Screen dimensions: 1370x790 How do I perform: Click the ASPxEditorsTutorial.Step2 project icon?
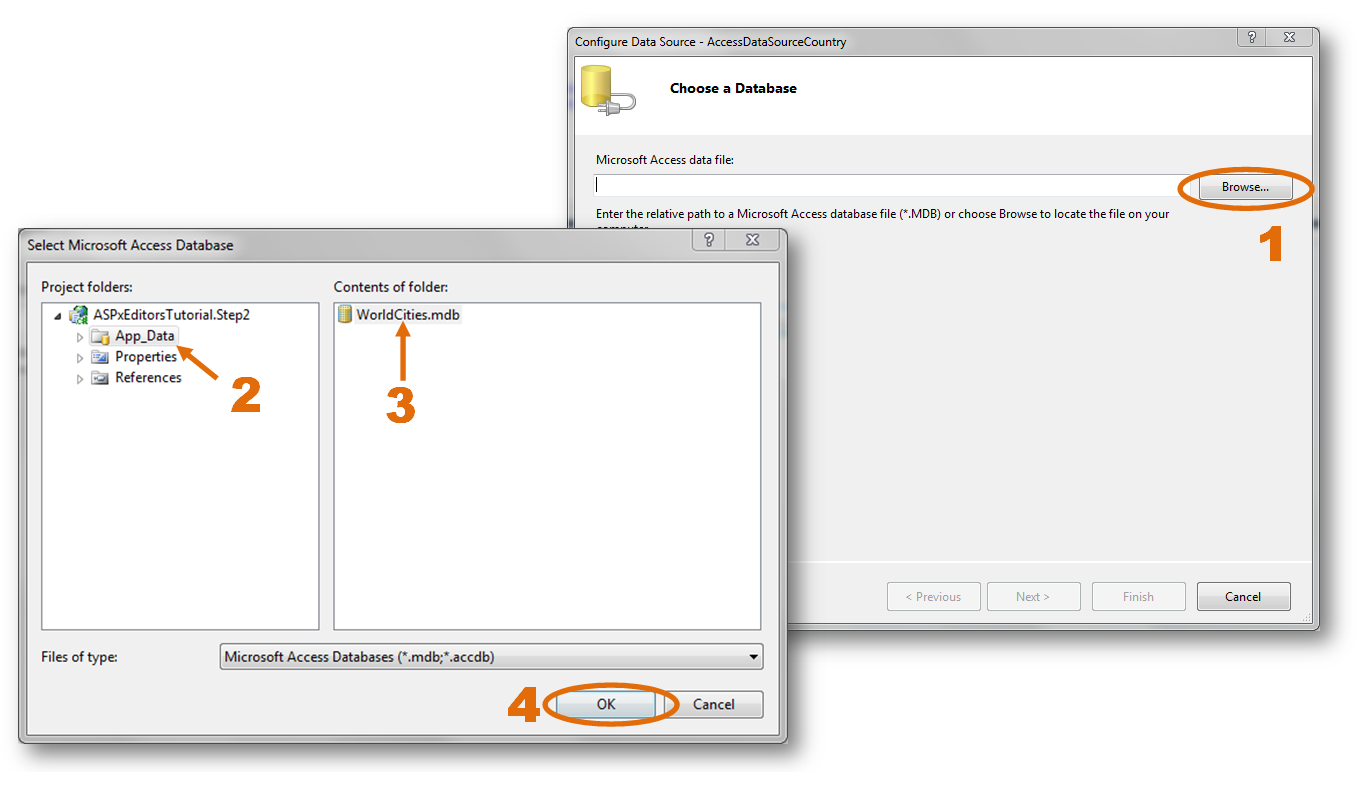(x=78, y=315)
